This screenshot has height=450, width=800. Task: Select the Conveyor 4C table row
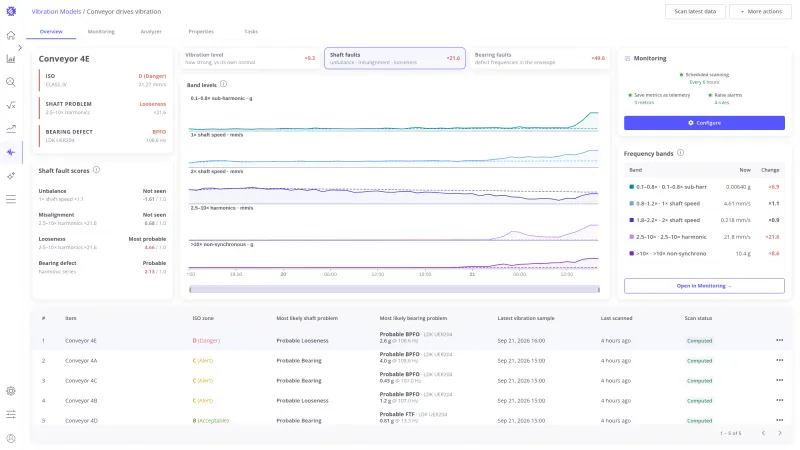coord(411,381)
